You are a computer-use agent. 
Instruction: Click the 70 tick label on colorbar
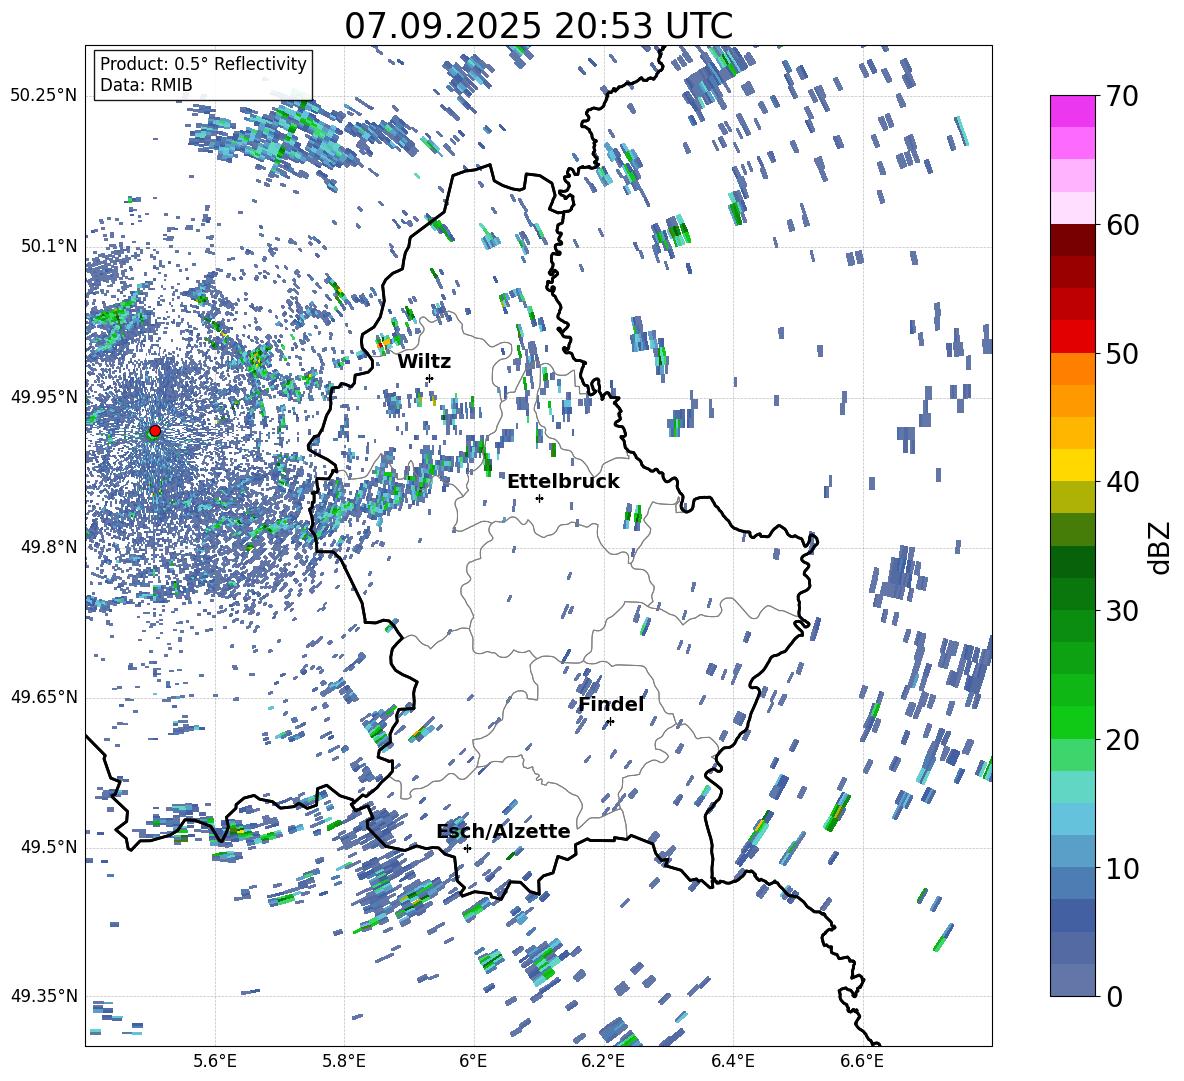[1121, 97]
